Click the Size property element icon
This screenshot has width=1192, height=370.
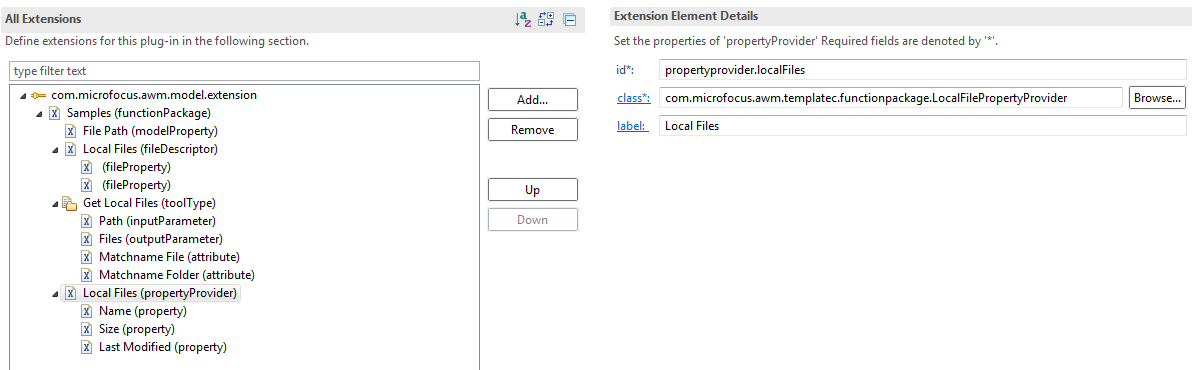[87, 329]
